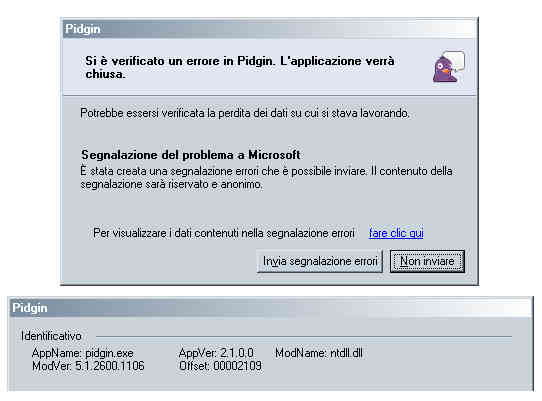Click the 'Segnalazione del problema a Microsoft' heading
542x401 pixels.
pos(191,155)
